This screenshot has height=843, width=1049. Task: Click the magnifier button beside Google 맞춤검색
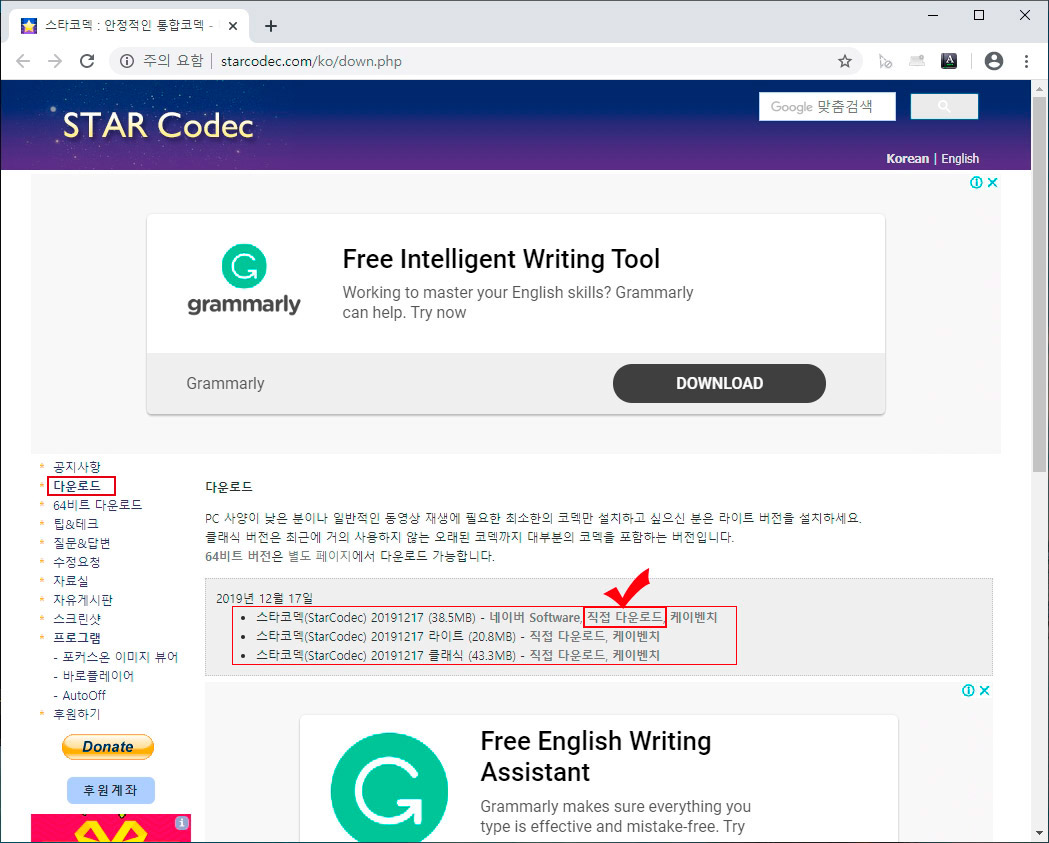tap(944, 106)
